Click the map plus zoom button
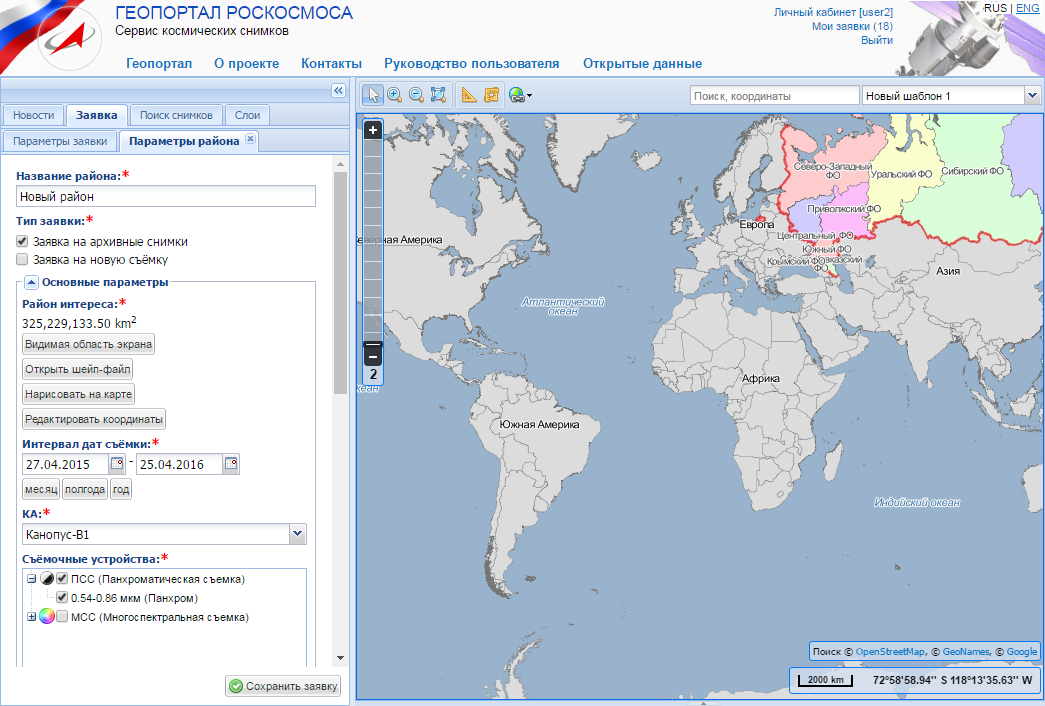 coord(373,130)
